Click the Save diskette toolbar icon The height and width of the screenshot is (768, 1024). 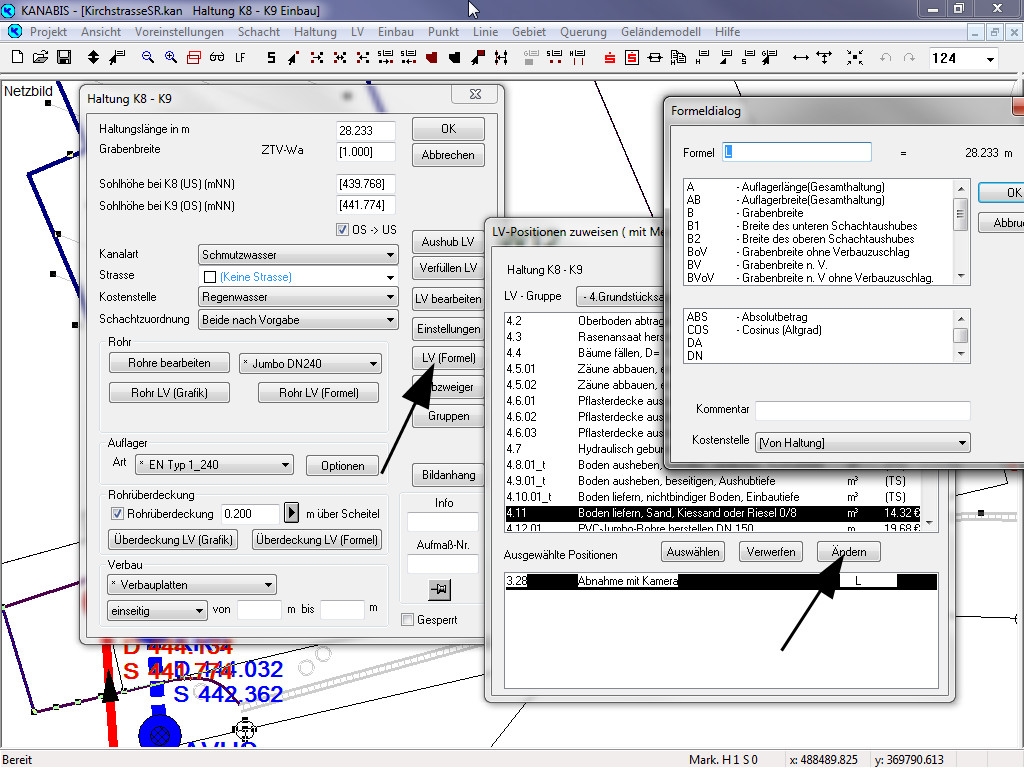tap(63, 58)
